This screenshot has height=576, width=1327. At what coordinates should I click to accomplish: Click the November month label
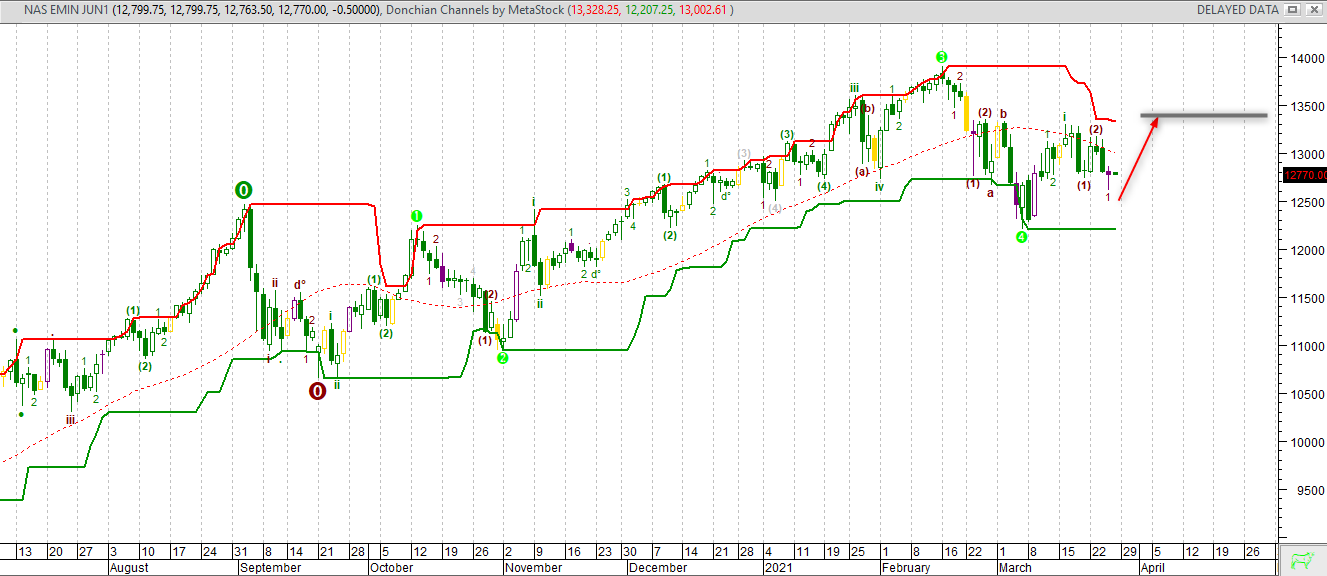pyautogui.click(x=536, y=567)
